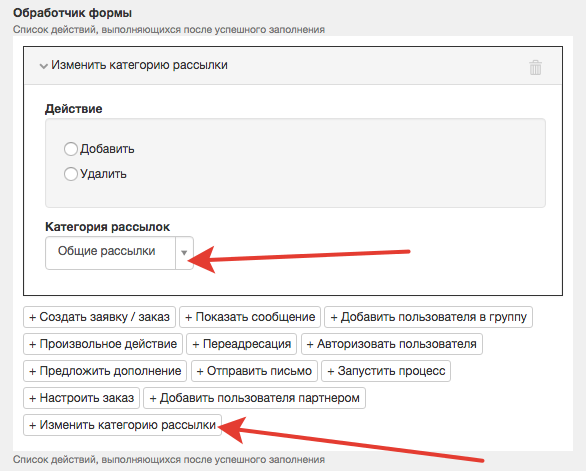The height and width of the screenshot is (471, 586).
Task: Click the Изменить категорию рассылки header title
Action: [139, 65]
